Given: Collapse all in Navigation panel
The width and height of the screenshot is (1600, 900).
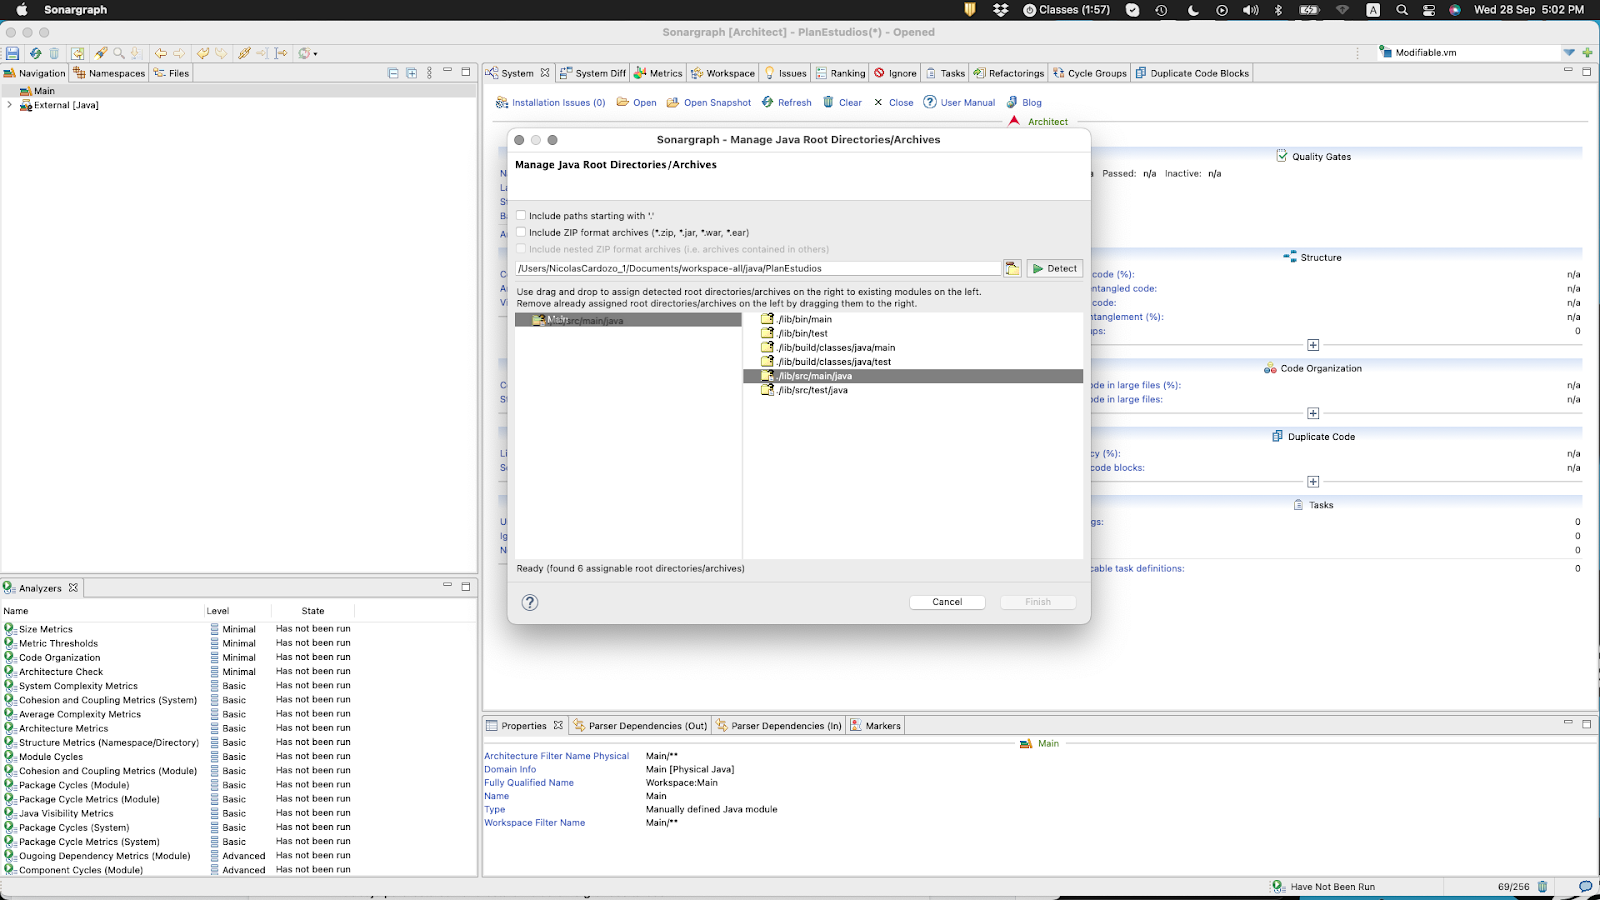Looking at the screenshot, I should [393, 73].
